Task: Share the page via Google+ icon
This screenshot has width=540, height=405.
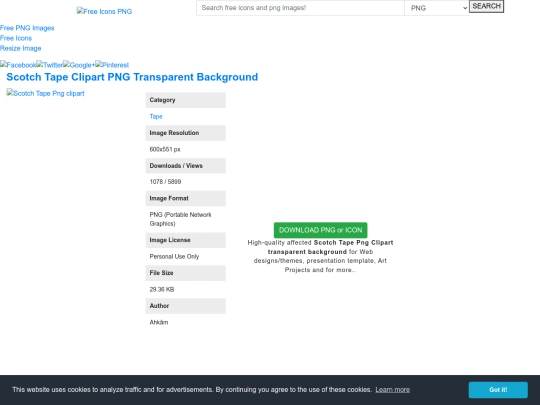Action: click(79, 65)
